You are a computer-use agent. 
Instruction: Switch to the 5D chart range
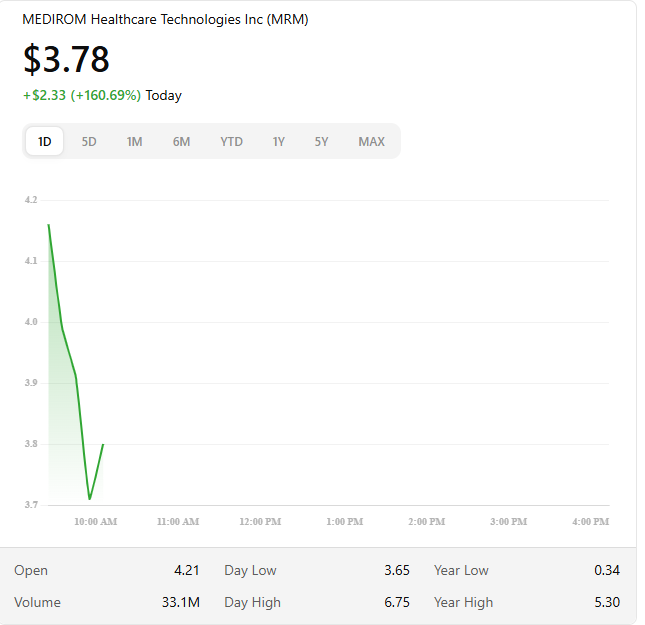click(89, 142)
